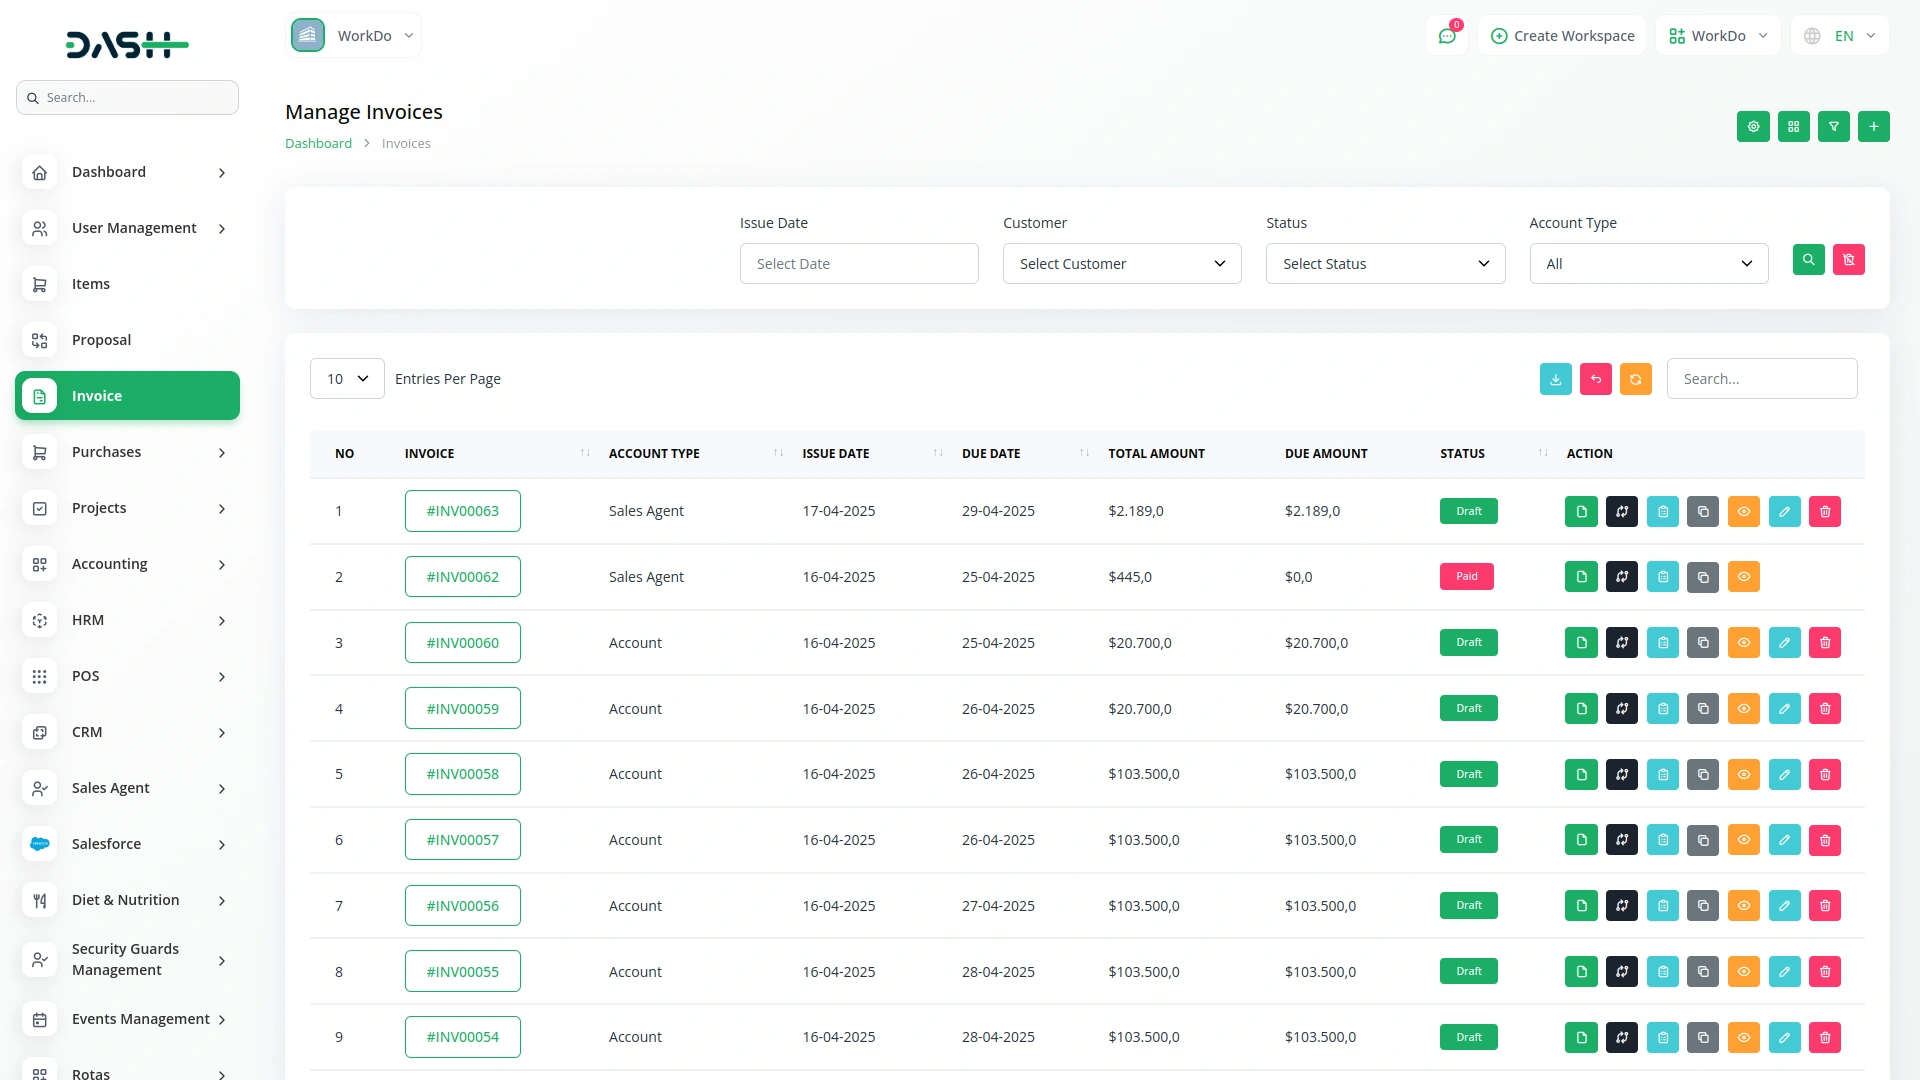Click the filter funnel icon at top right

1833,127
